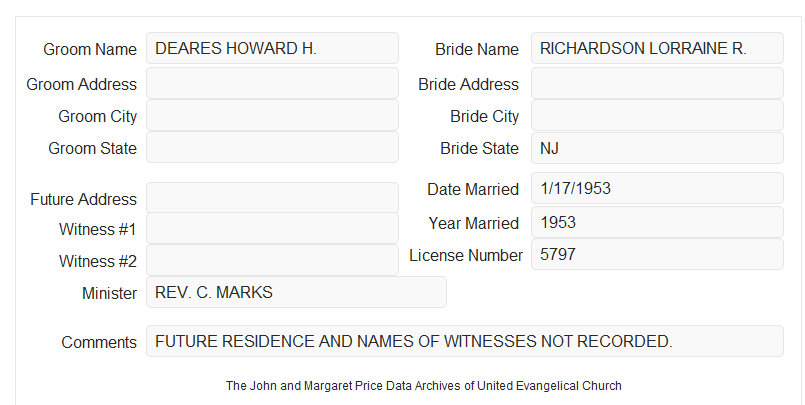Click the Minister field REV. C. MARKS
805x405 pixels.
pos(296,292)
